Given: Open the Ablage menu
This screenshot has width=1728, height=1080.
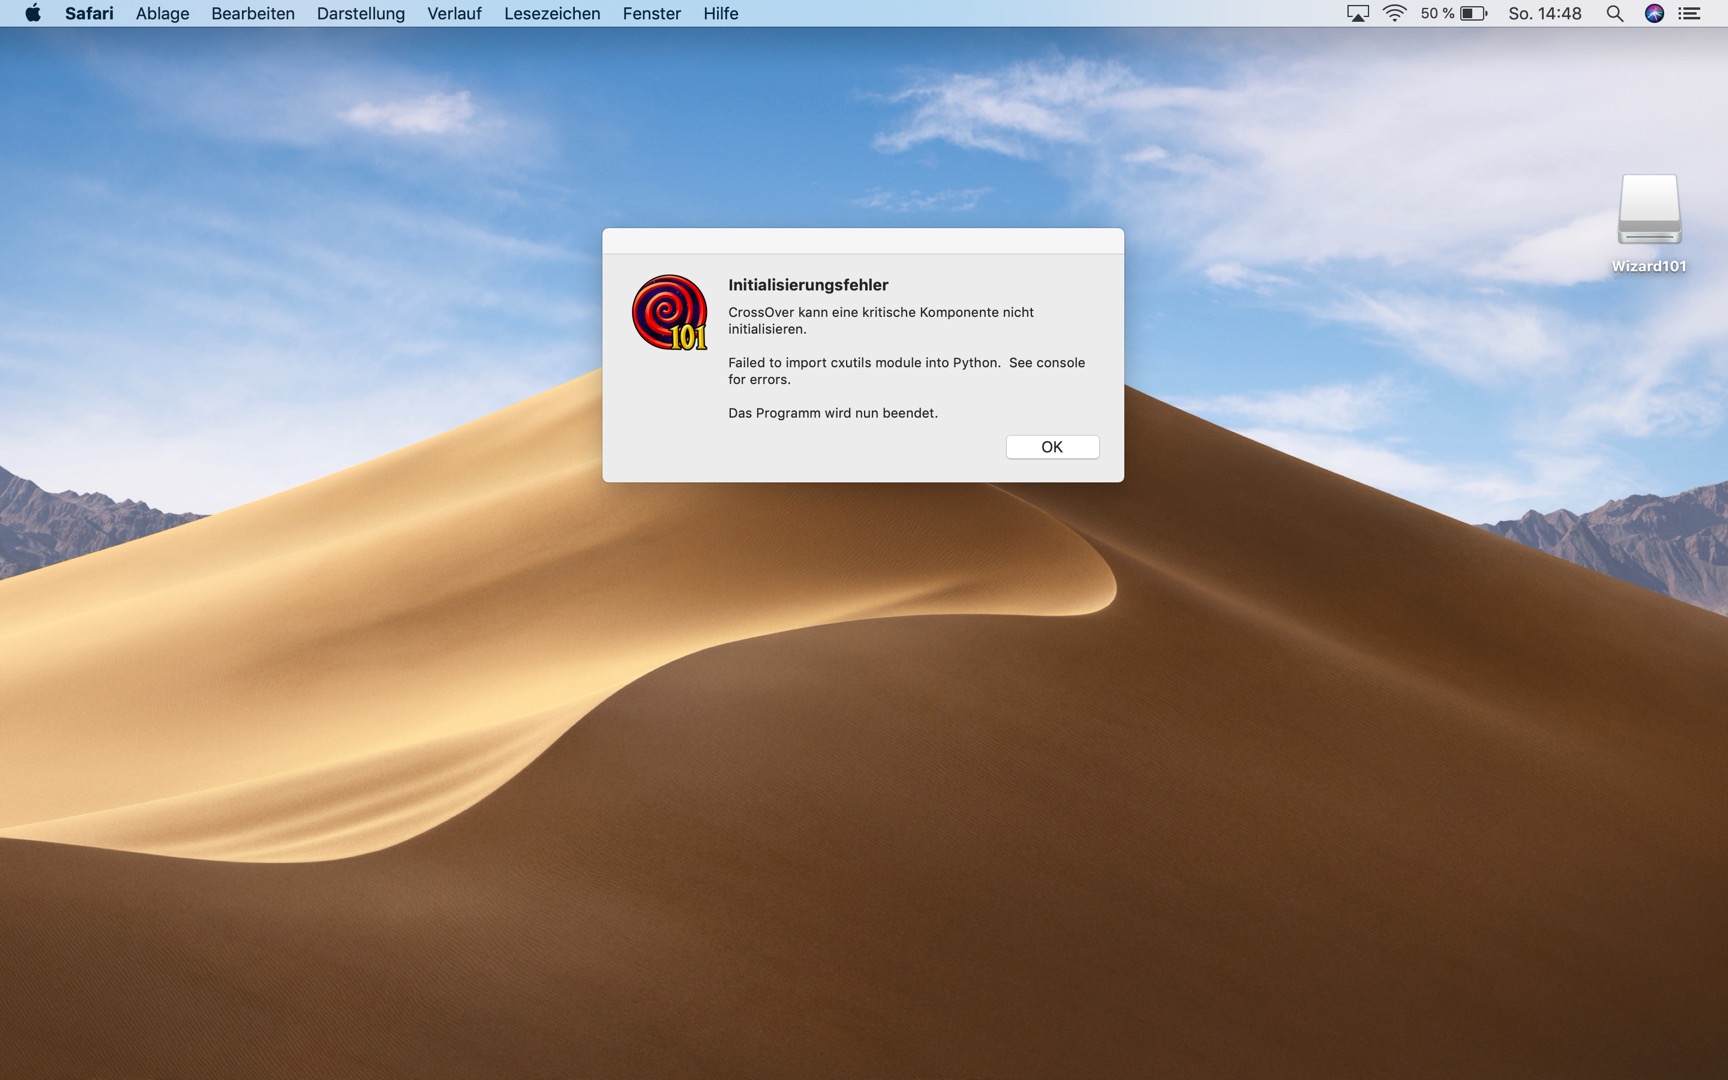Looking at the screenshot, I should pyautogui.click(x=162, y=13).
